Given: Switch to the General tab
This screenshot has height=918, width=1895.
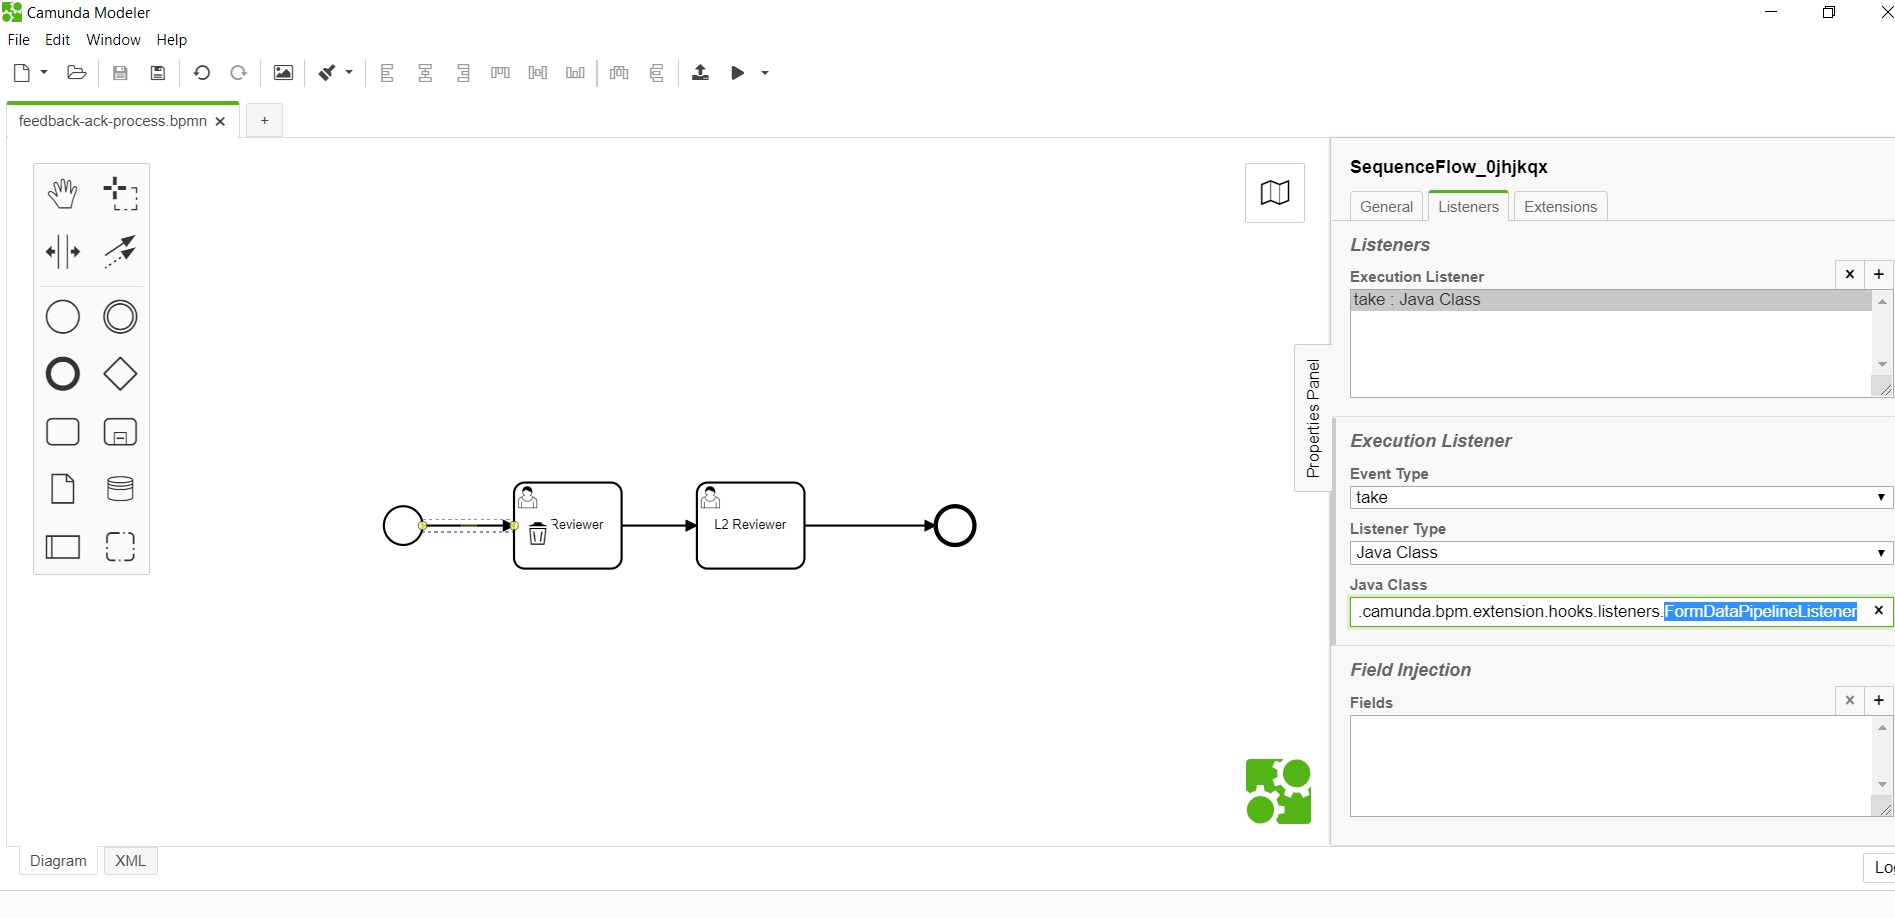Looking at the screenshot, I should tap(1387, 207).
